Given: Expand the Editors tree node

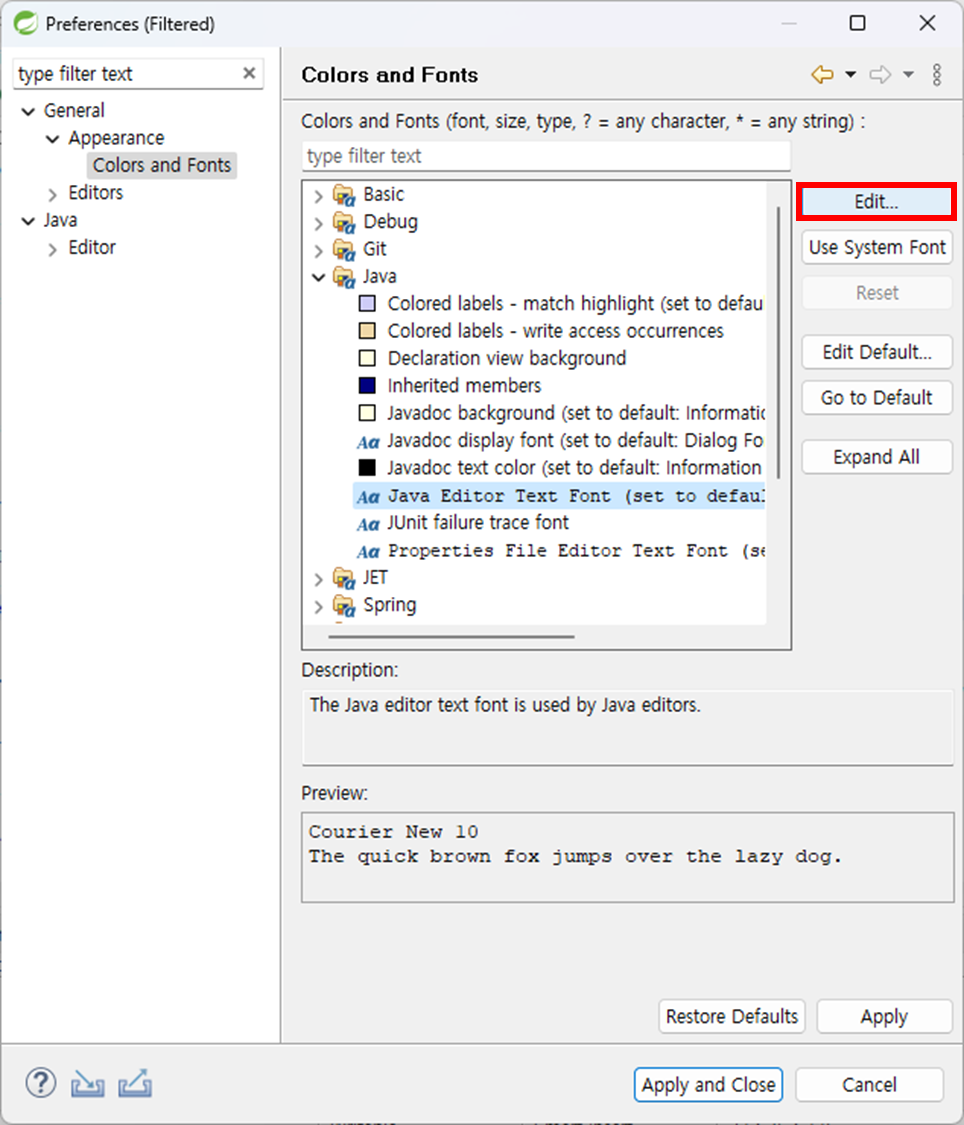Looking at the screenshot, I should pos(52,194).
